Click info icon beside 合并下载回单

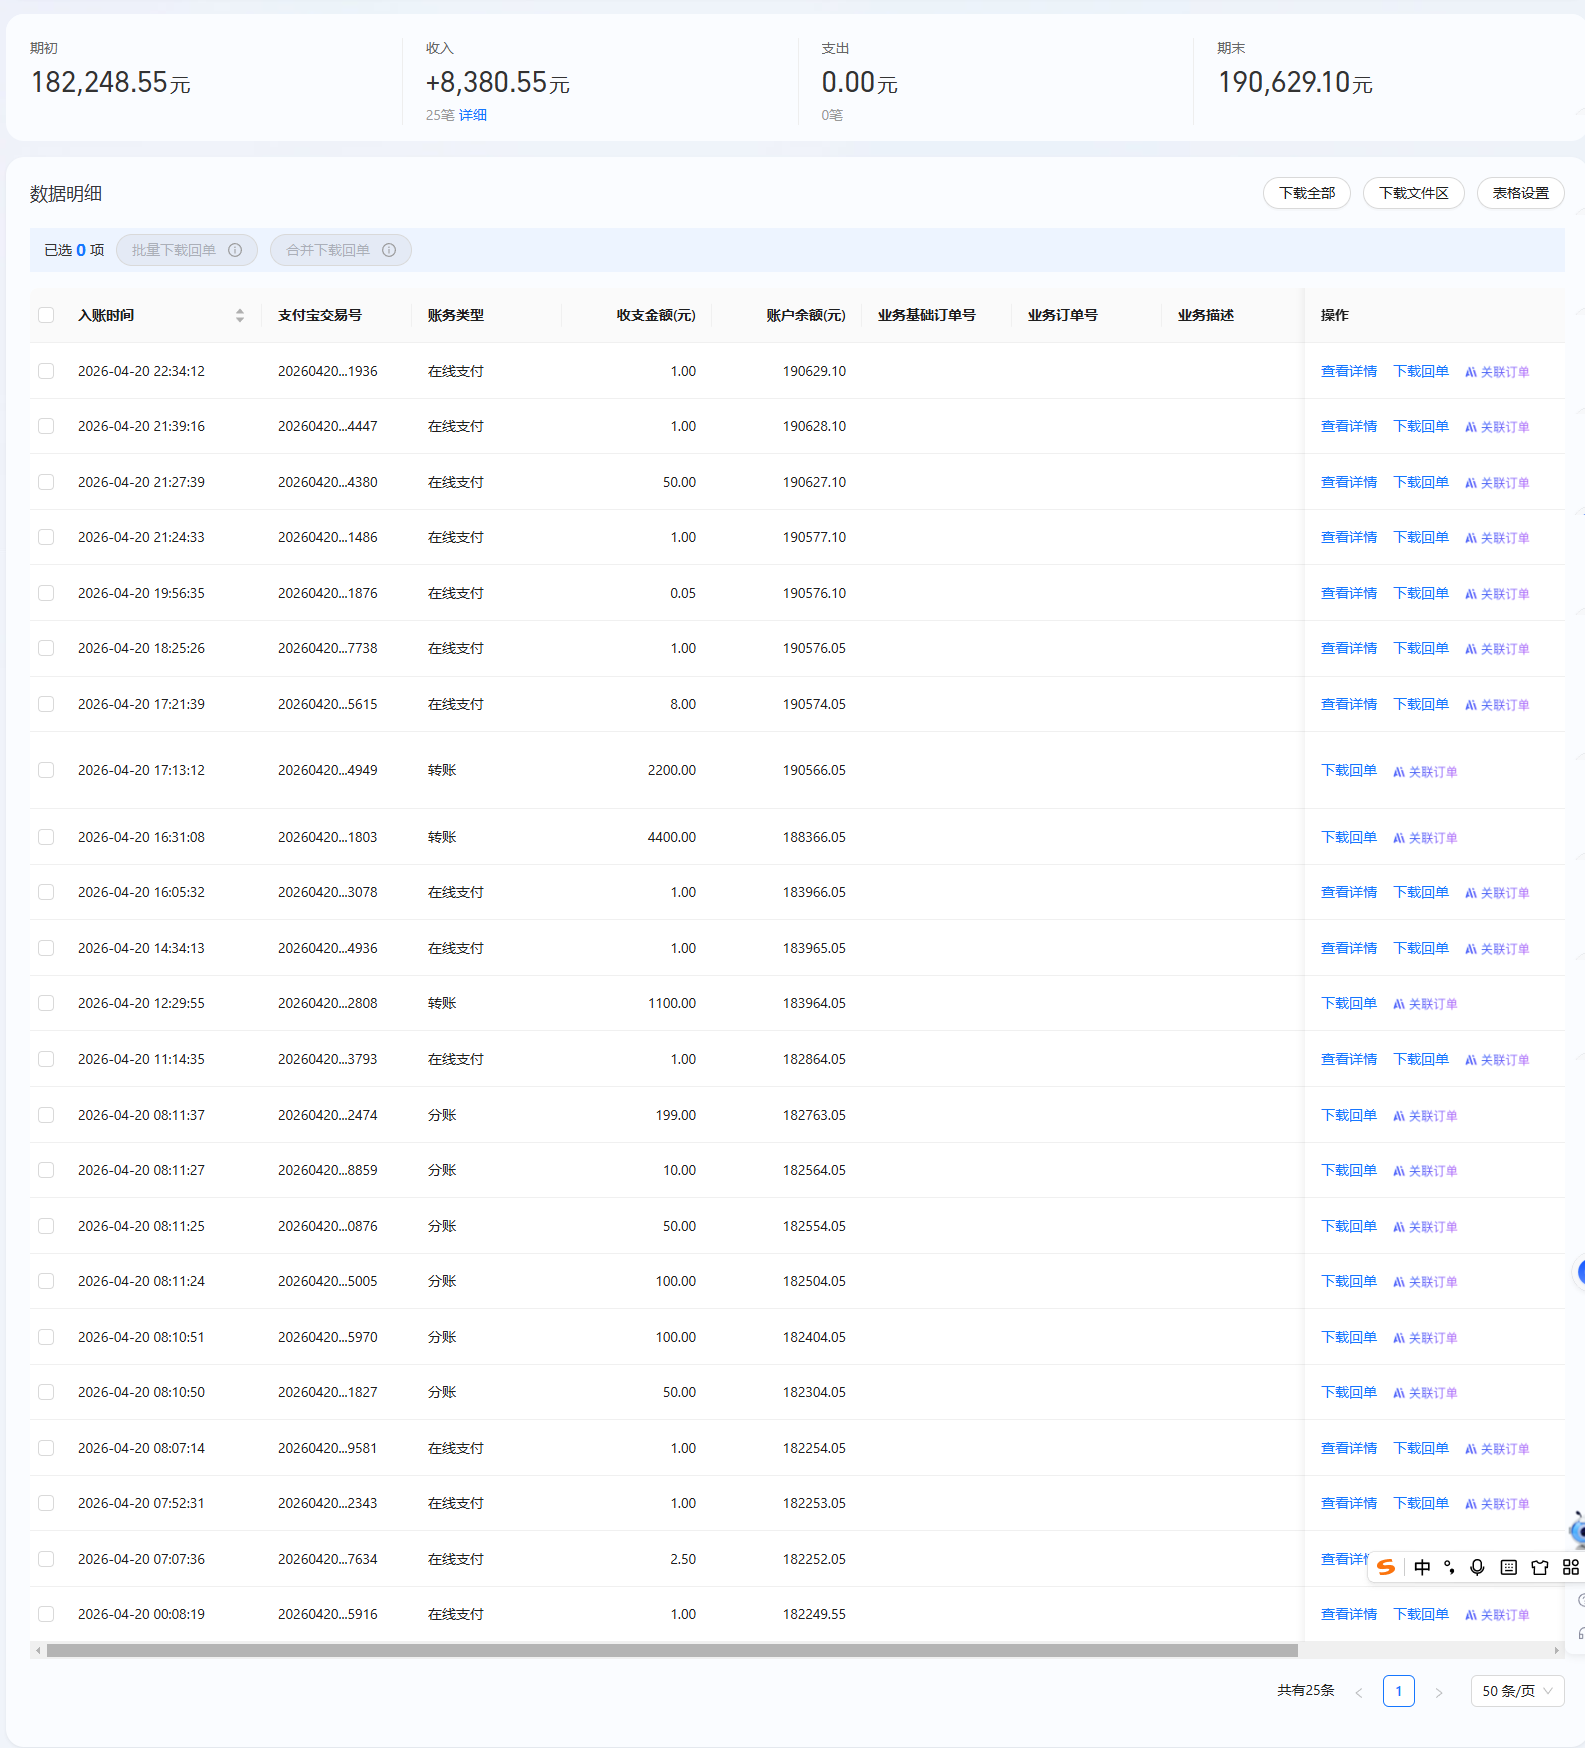click(x=389, y=250)
